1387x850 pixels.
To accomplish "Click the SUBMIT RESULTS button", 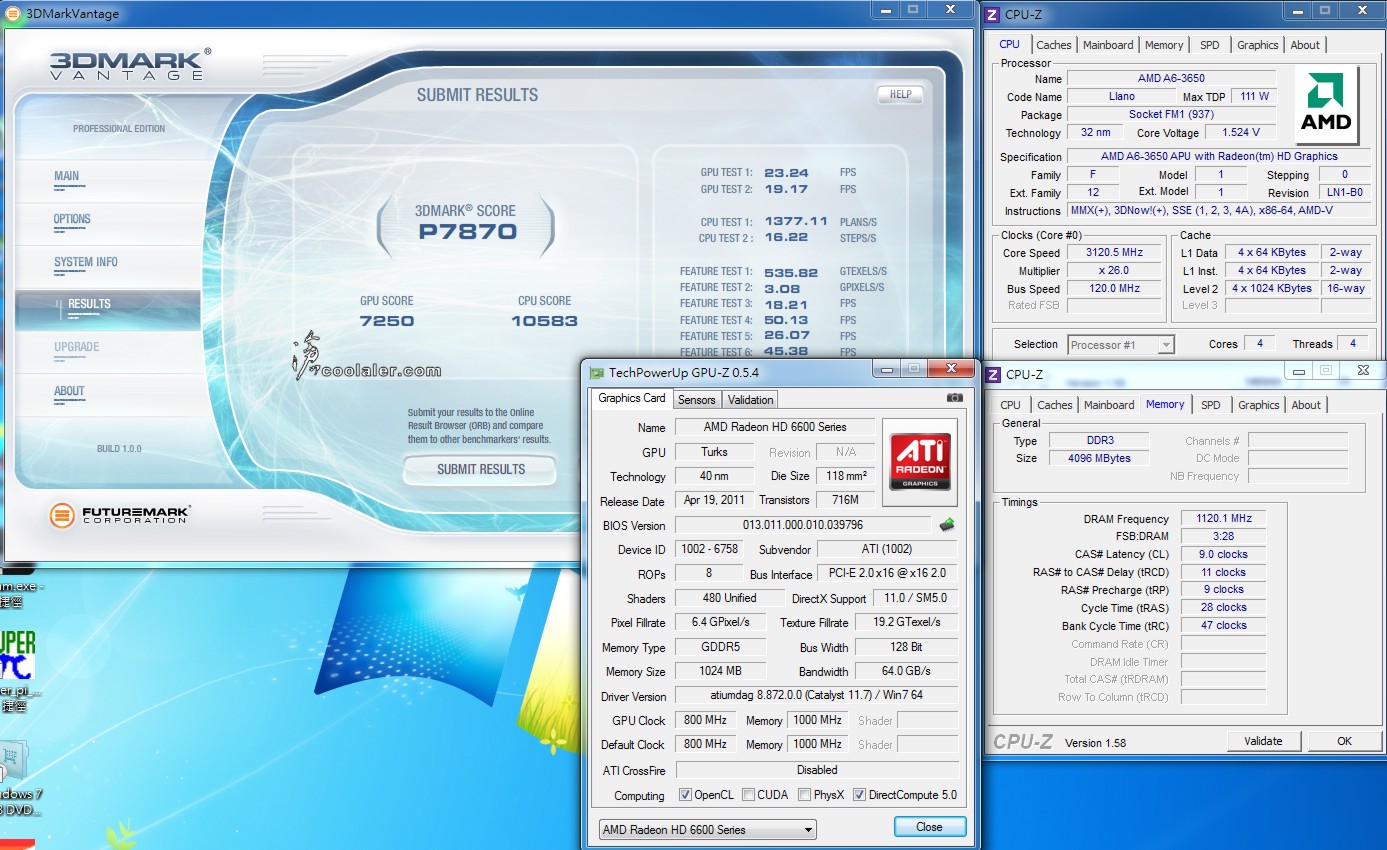I will [x=480, y=469].
